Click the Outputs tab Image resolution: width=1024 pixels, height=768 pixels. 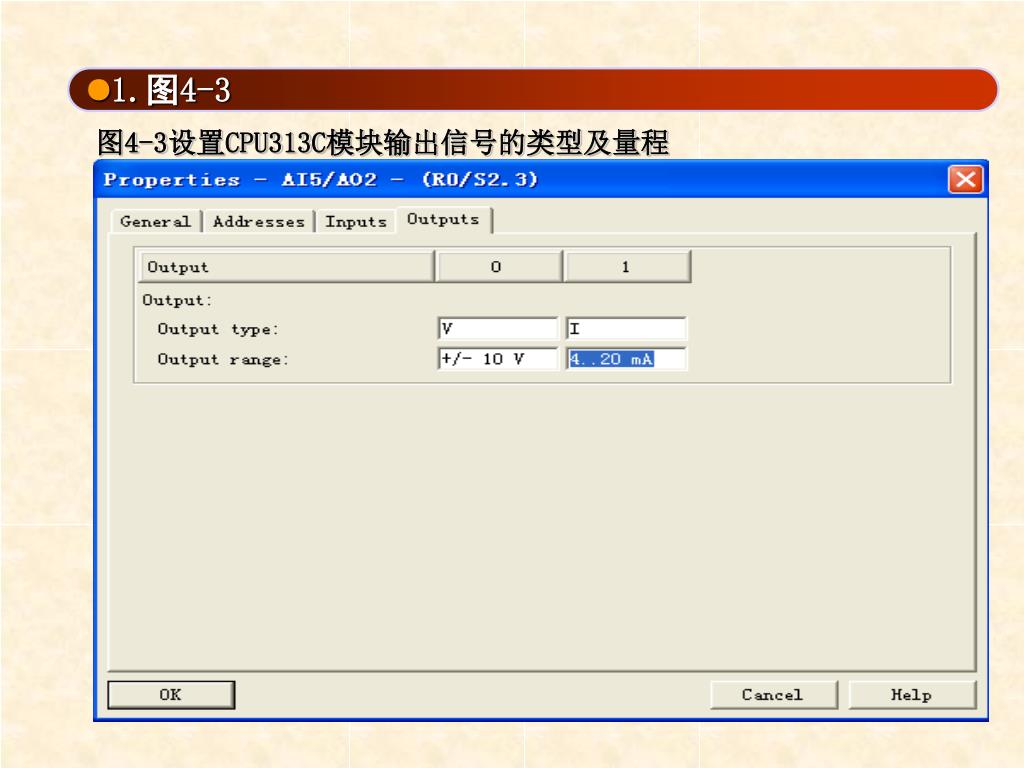tap(443, 219)
